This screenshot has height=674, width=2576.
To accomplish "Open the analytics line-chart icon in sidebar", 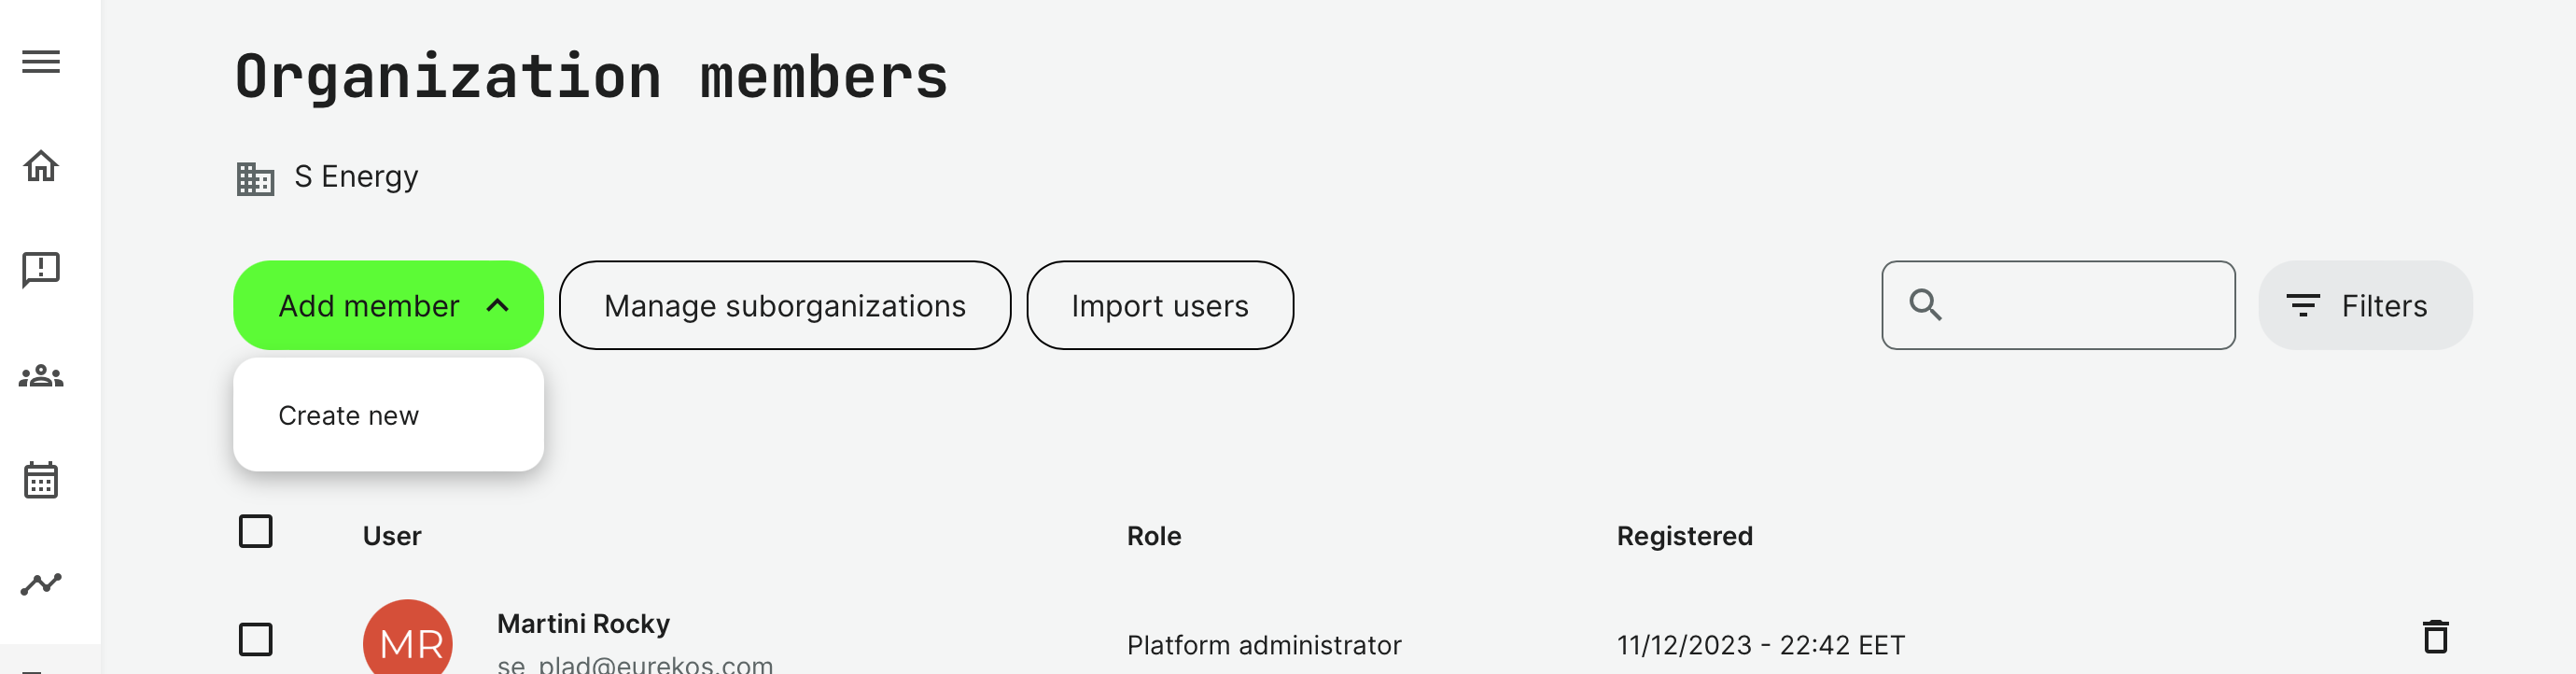I will point(41,584).
